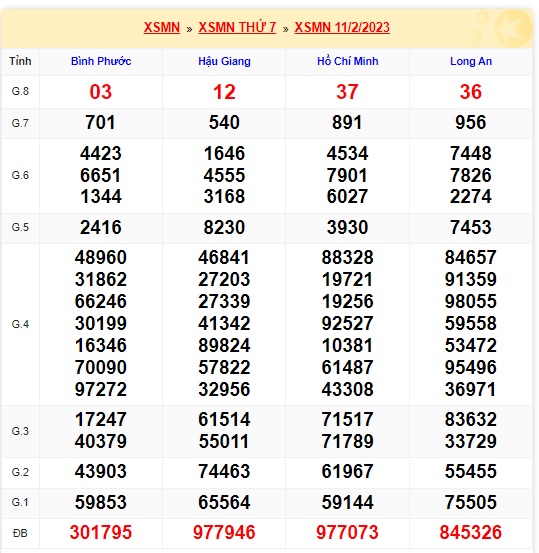The image size is (539, 553).
Task: Click G.4 number 36971
Action: pos(471,389)
